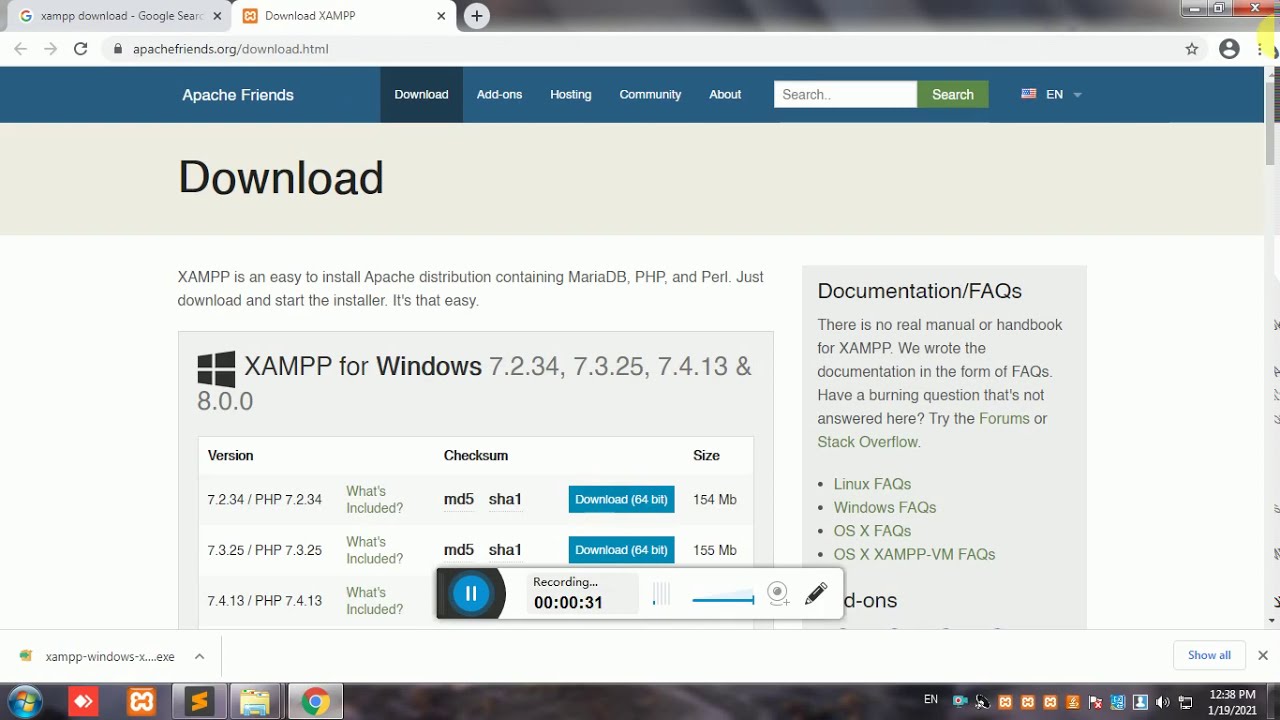Open sha1 checksum for 7.3.25

click(505, 549)
